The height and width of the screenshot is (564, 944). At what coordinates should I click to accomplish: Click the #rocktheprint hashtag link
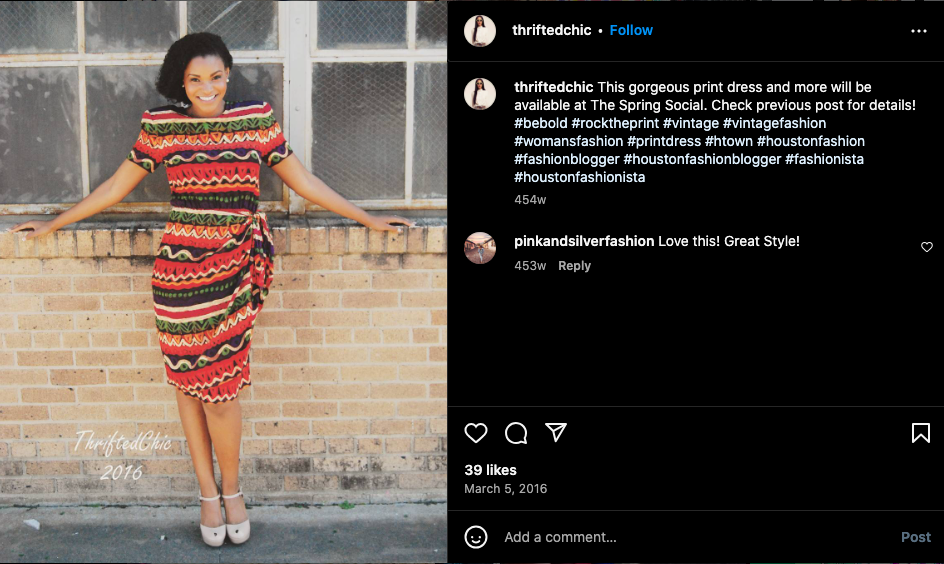[x=615, y=123]
